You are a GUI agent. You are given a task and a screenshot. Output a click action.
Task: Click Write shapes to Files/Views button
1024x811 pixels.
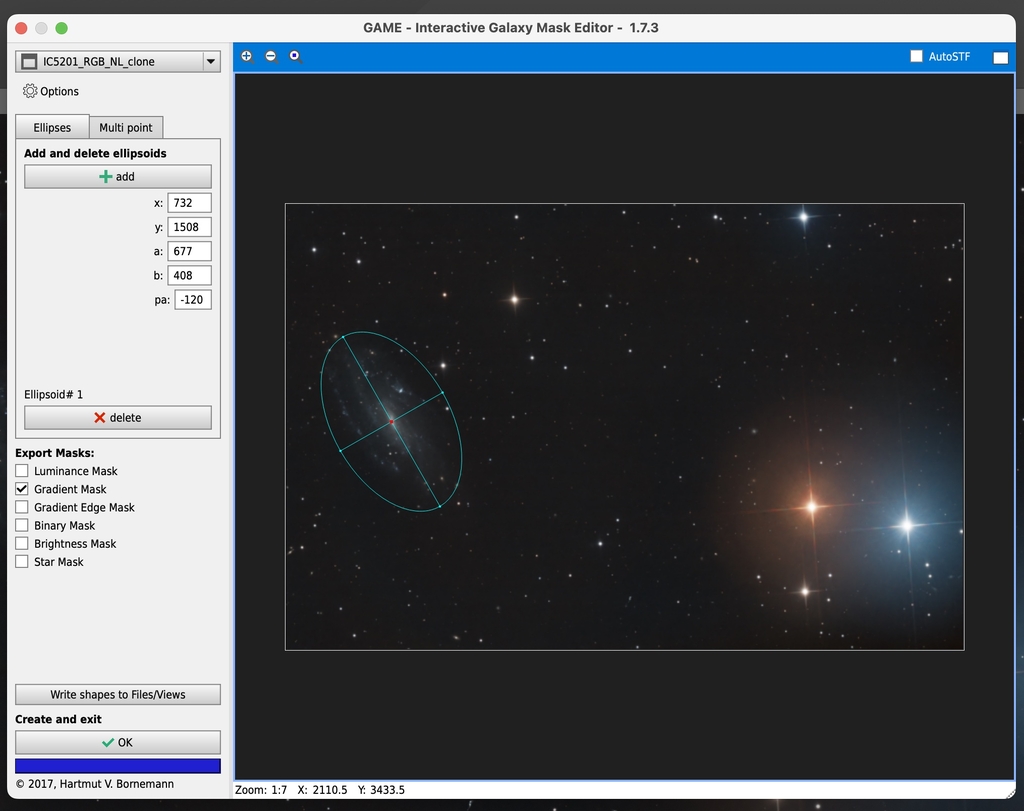117,694
